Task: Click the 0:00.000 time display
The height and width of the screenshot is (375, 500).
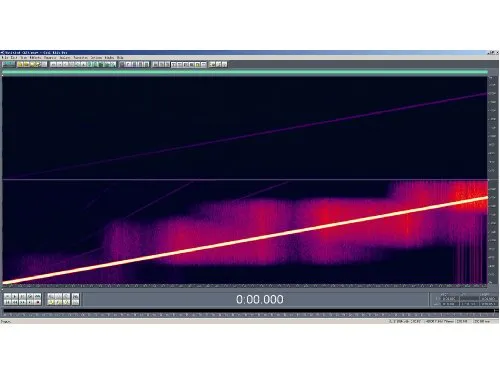Action: [x=260, y=299]
